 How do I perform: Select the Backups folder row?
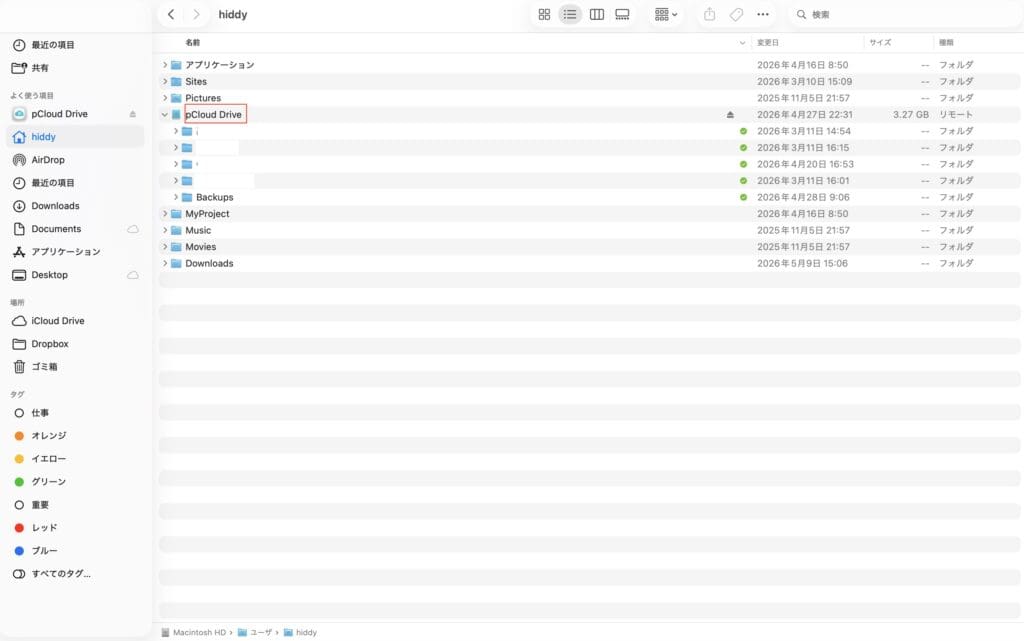pyautogui.click(x=589, y=197)
